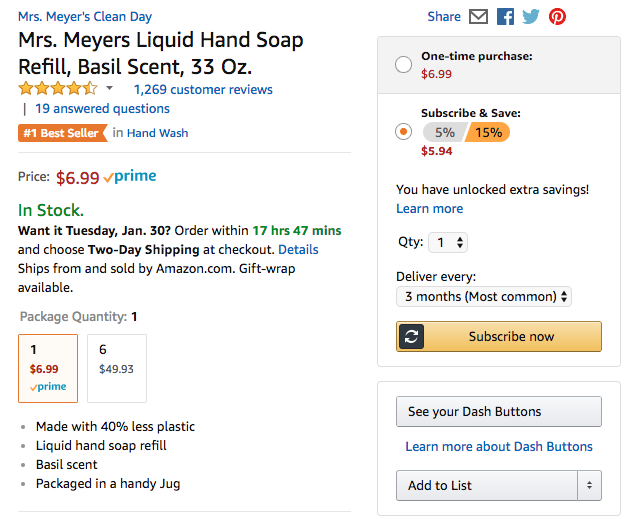This screenshot has height=519, width=627.
Task: Select the 15% savings tier pill
Action: 489,132
